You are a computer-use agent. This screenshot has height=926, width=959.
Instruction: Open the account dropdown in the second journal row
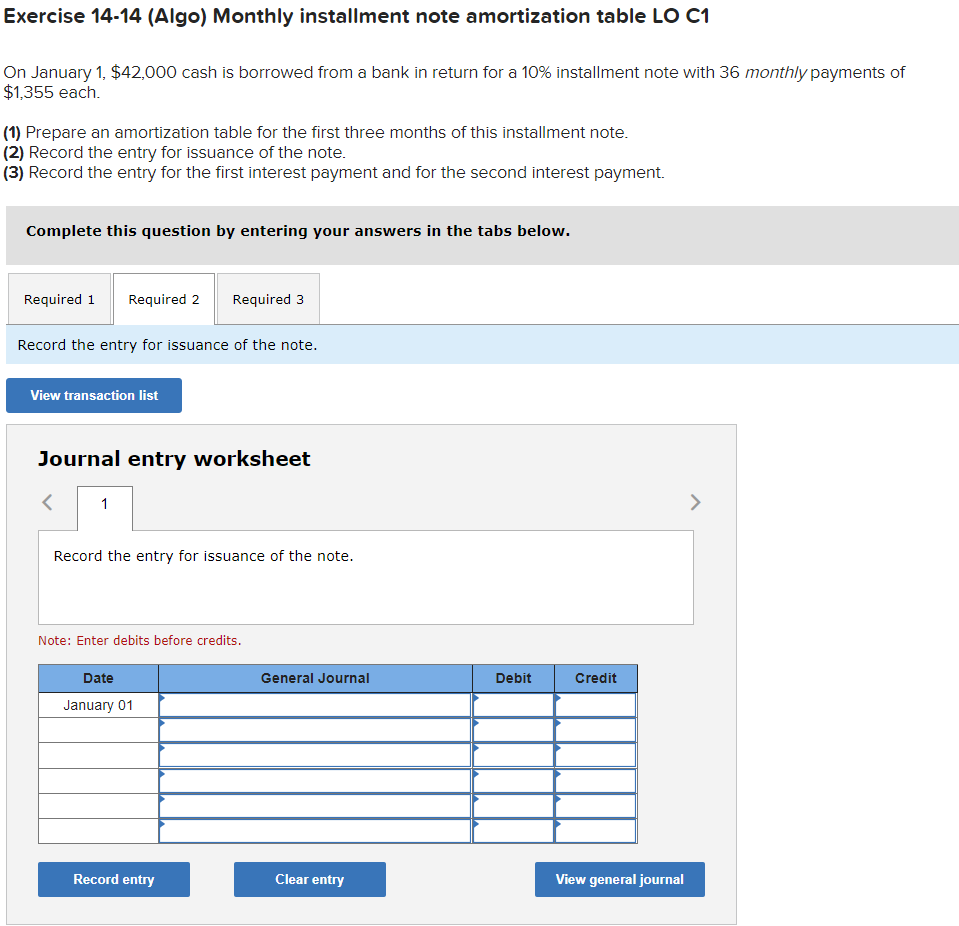coord(162,729)
